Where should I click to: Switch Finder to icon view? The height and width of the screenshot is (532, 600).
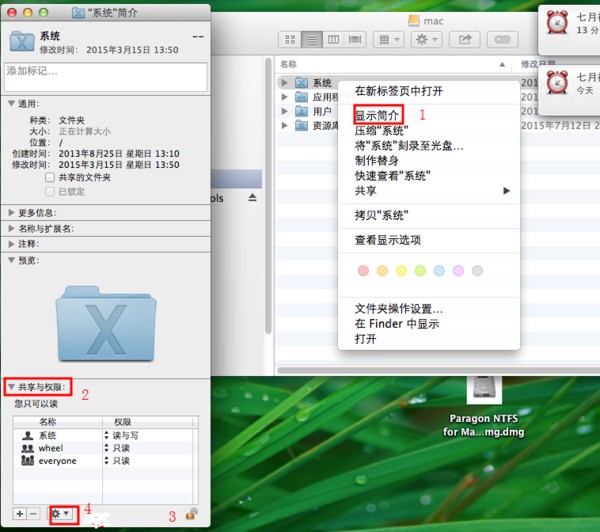tap(290, 39)
